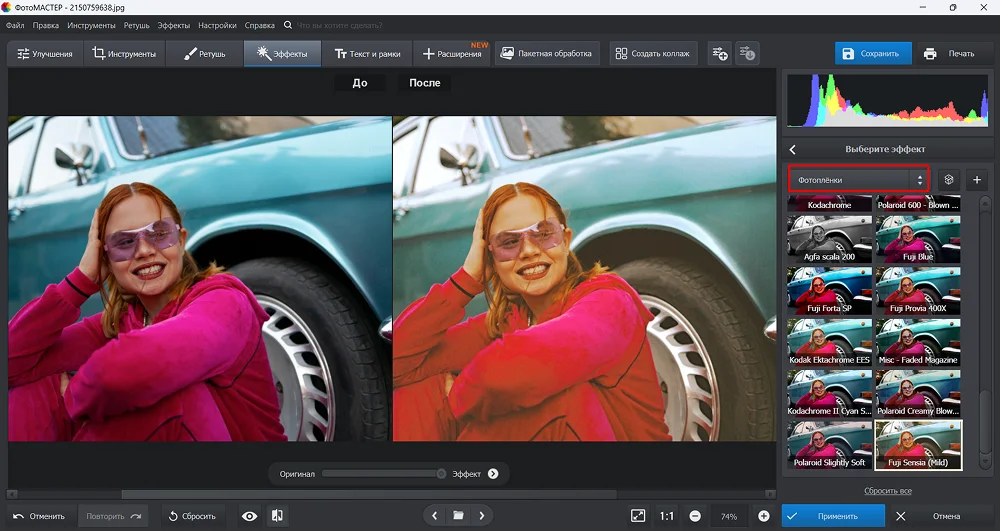Click the Сбросить все link
1000x531 pixels.
(888, 491)
